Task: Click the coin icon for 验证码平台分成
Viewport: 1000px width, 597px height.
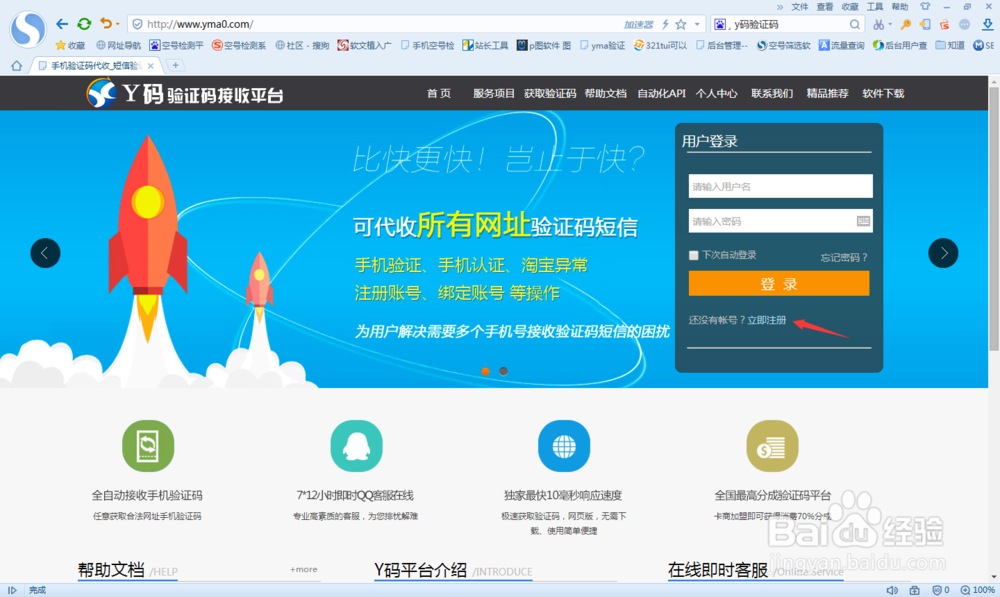Action: pyautogui.click(x=771, y=446)
